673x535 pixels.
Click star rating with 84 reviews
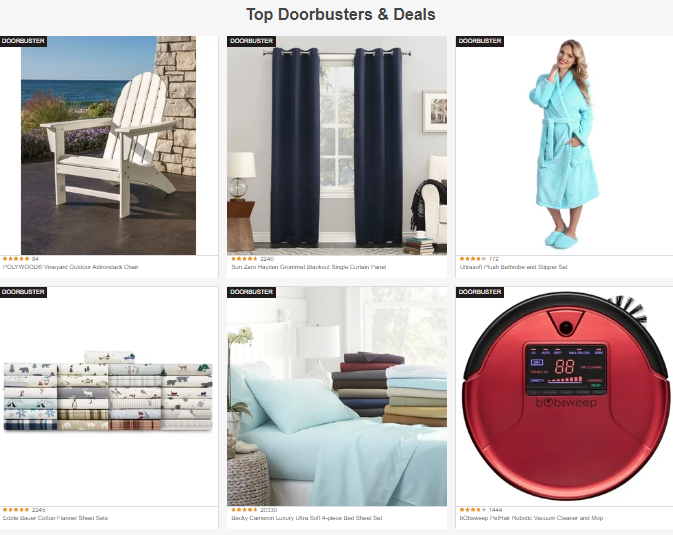pos(21,259)
